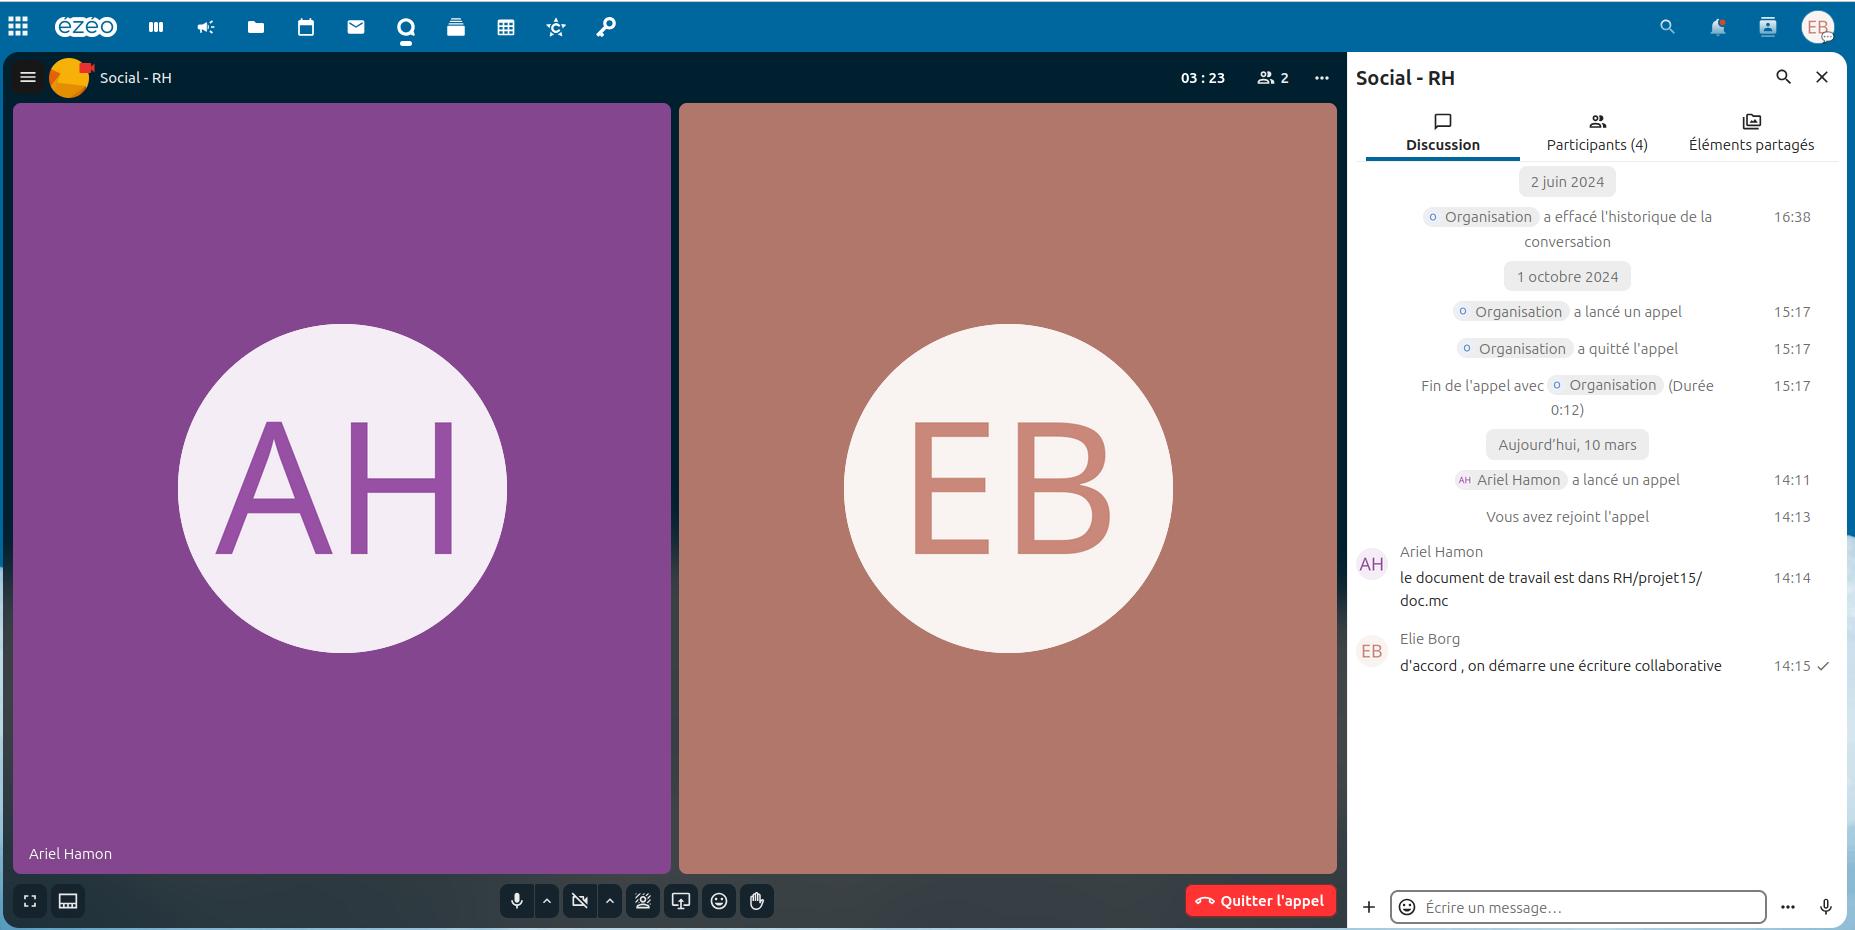Open the Announcements megaphone app

[206, 27]
